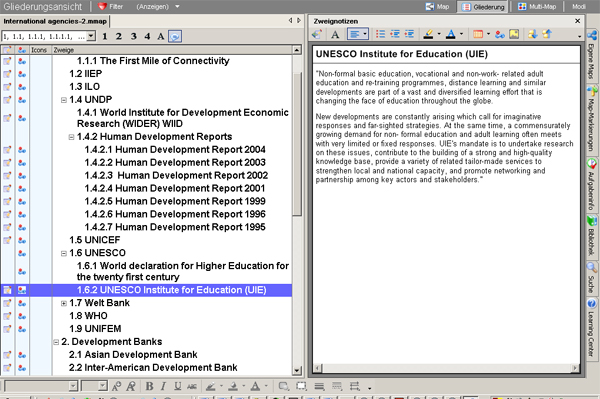Open the alignment dropdown arrow in notes toolbar

(365, 34)
